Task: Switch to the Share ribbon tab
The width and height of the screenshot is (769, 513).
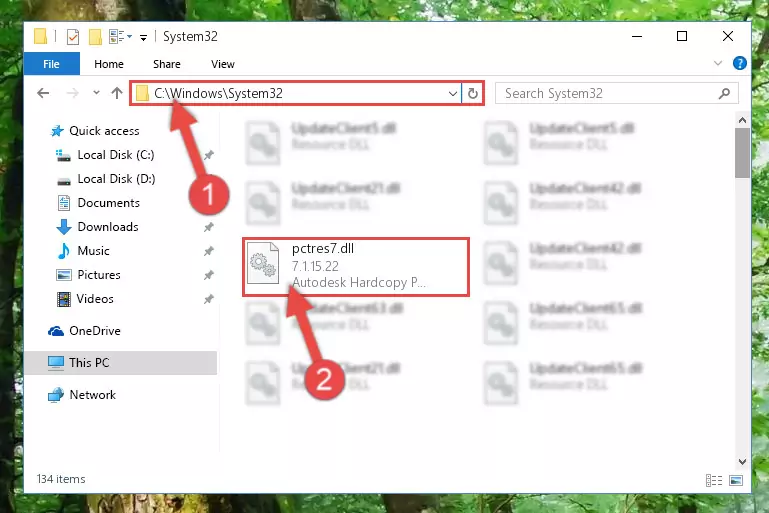Action: coord(167,64)
